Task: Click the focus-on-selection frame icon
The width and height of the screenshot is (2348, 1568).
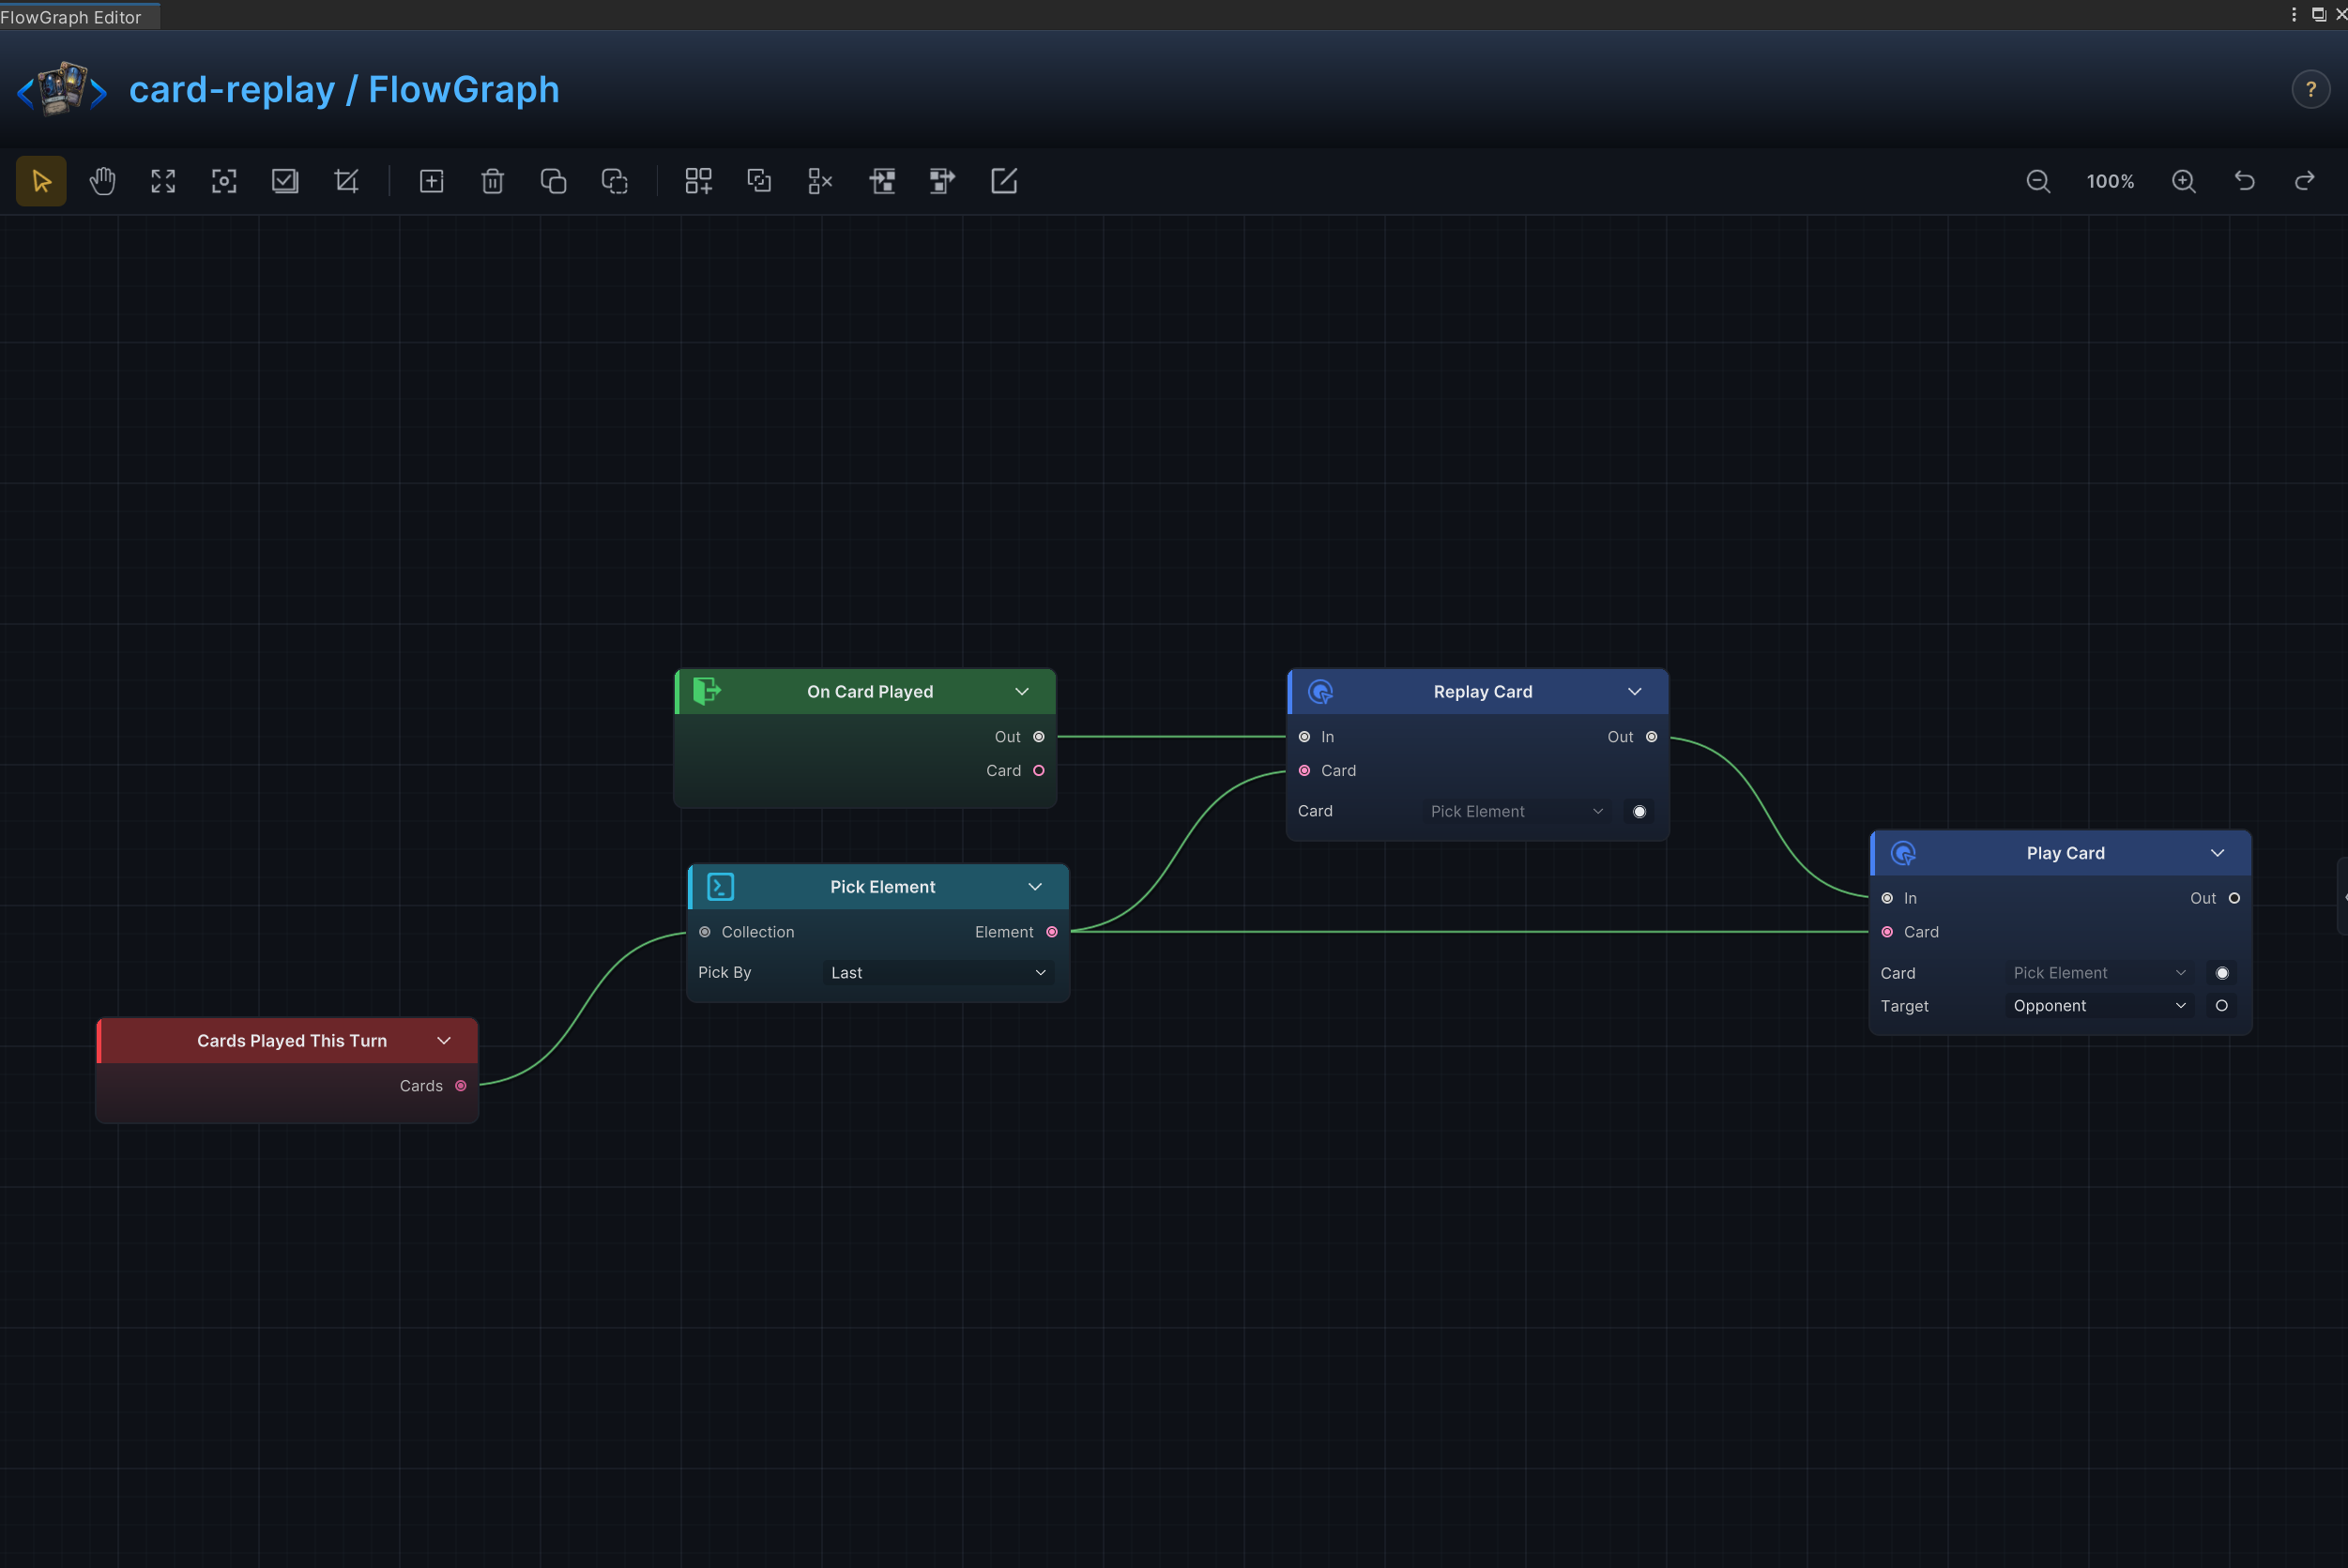Action: tap(224, 181)
